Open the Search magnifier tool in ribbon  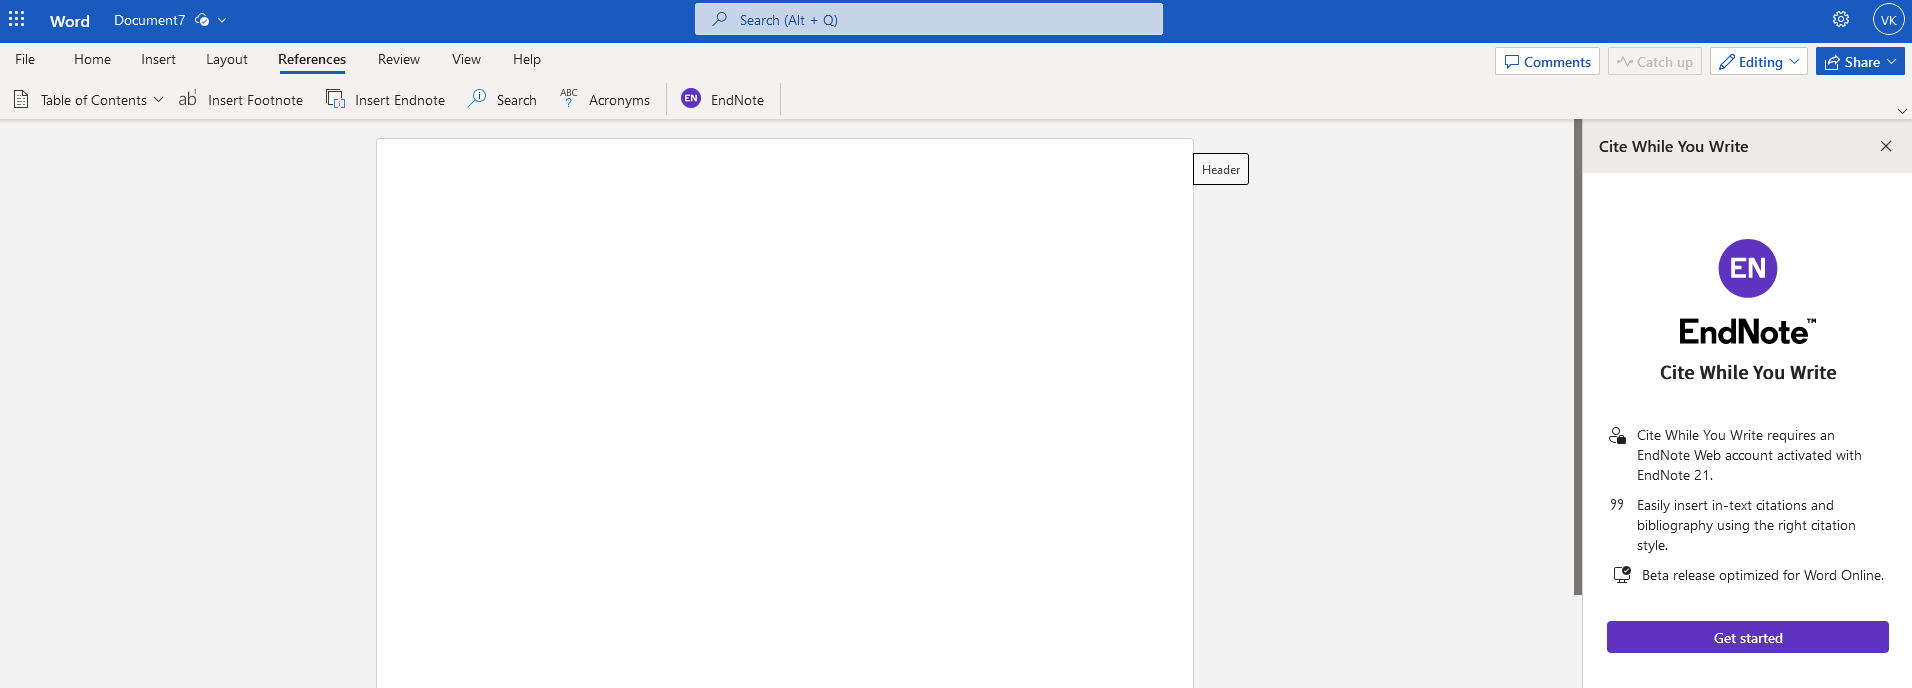coord(477,98)
